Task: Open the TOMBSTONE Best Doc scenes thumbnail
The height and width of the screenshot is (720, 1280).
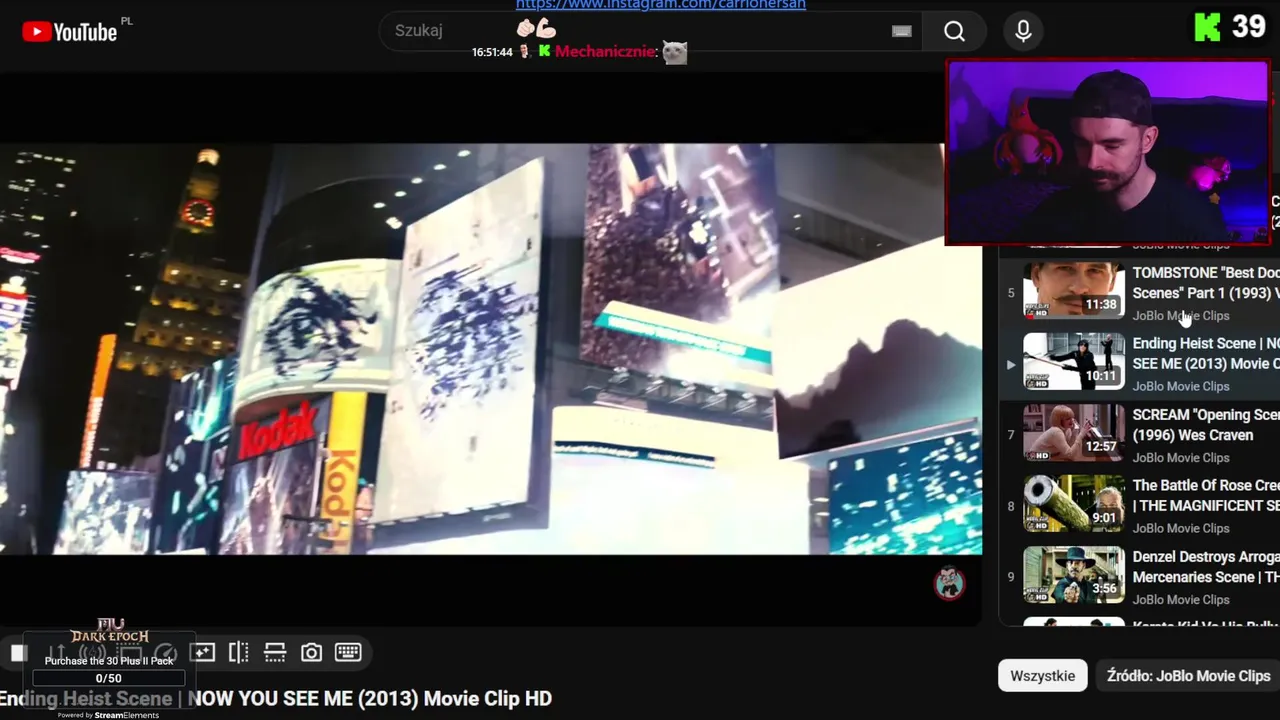Action: pyautogui.click(x=1073, y=290)
